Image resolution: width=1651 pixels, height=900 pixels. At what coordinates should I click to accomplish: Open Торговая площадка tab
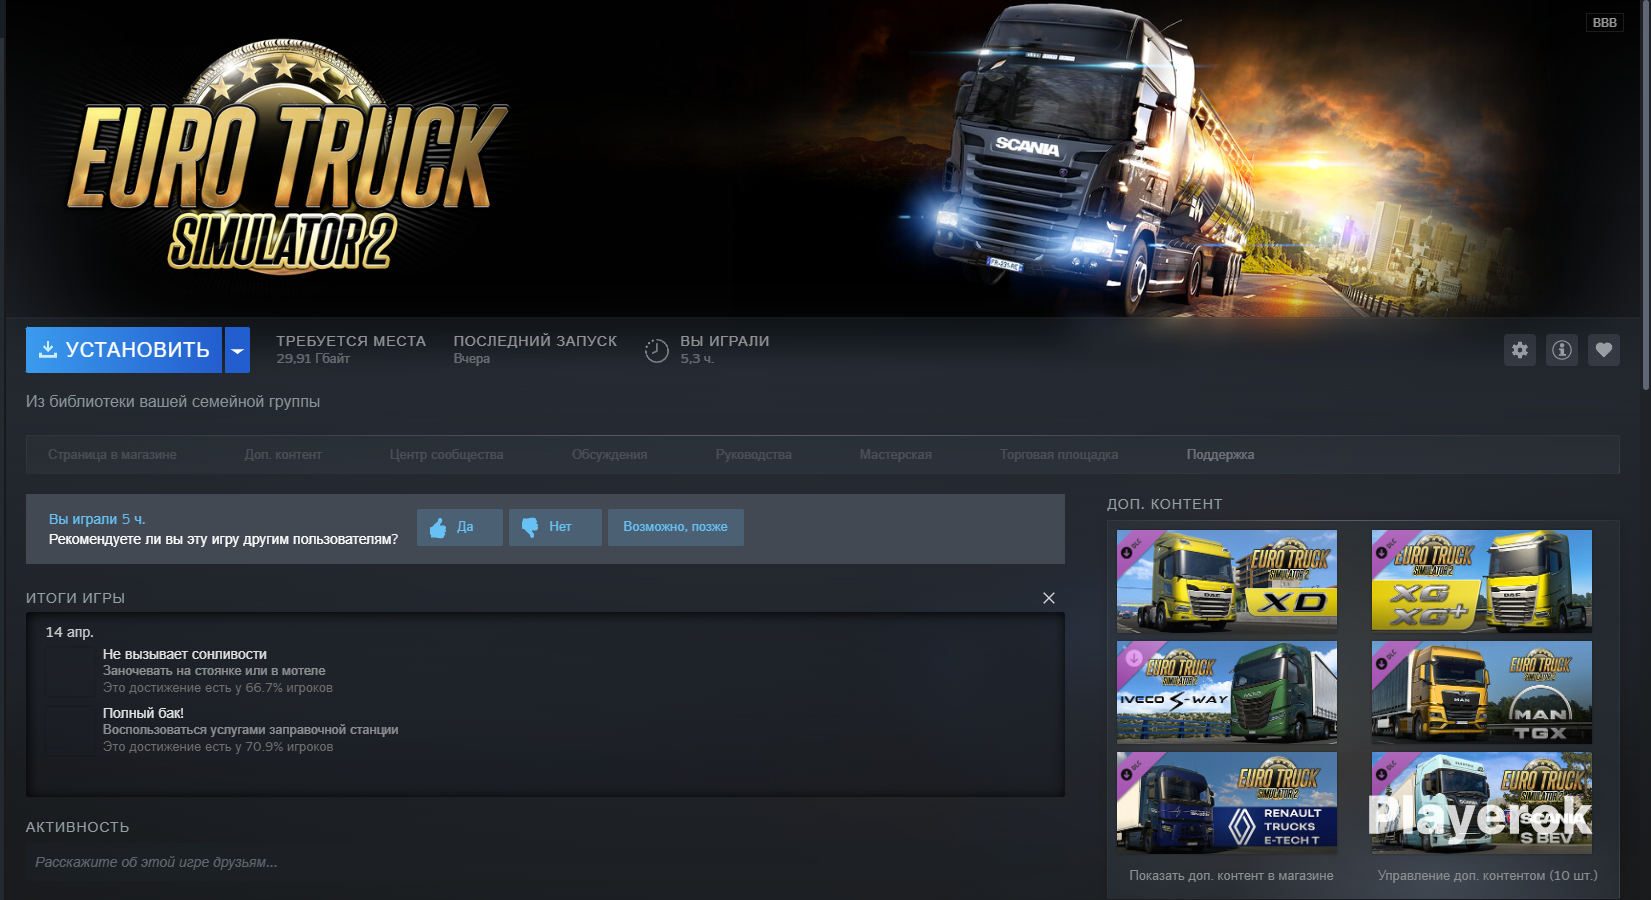point(1059,455)
